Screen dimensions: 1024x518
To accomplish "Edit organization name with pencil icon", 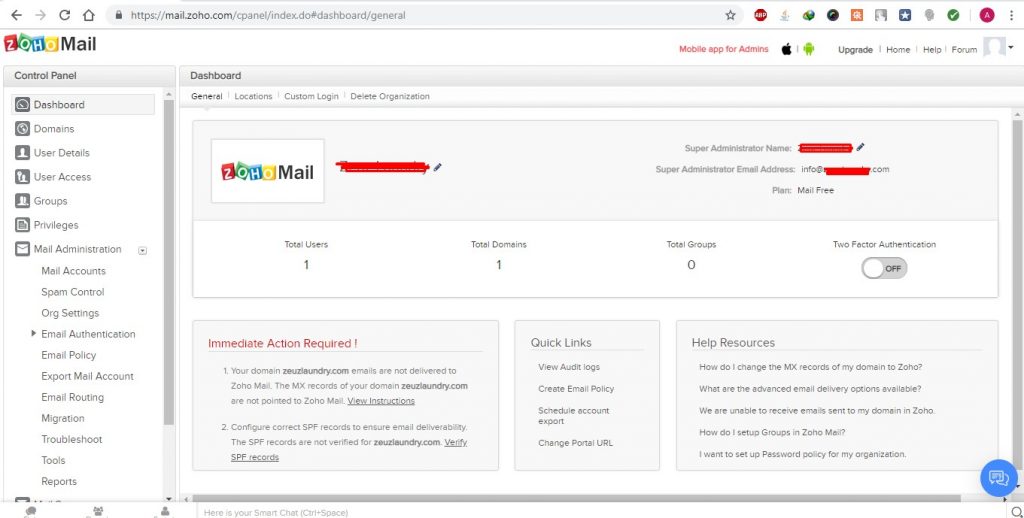I will pos(438,167).
